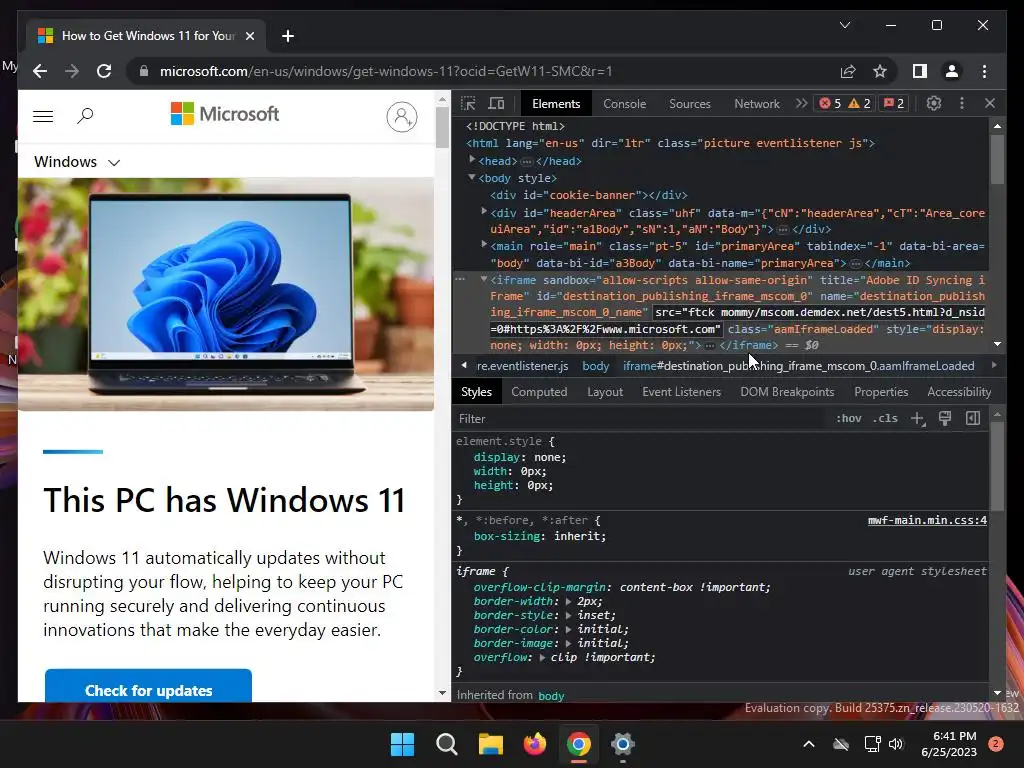Open DevTools customize three-dot menu
Screen dimensions: 1024x768
[962, 103]
